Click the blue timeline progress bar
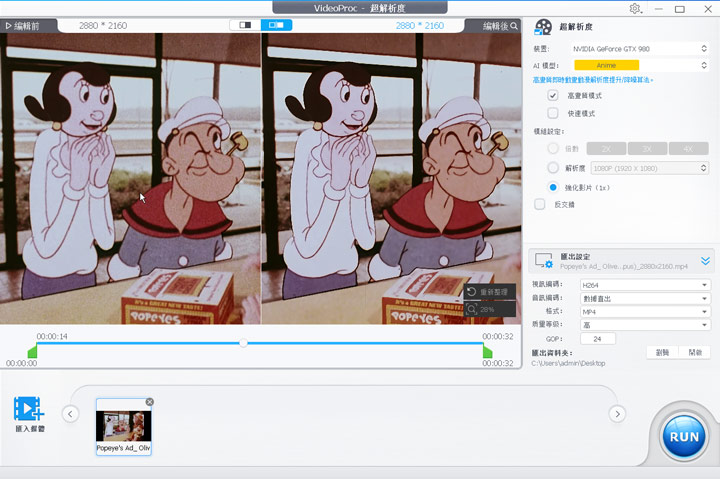This screenshot has width=720, height=479. [260, 343]
